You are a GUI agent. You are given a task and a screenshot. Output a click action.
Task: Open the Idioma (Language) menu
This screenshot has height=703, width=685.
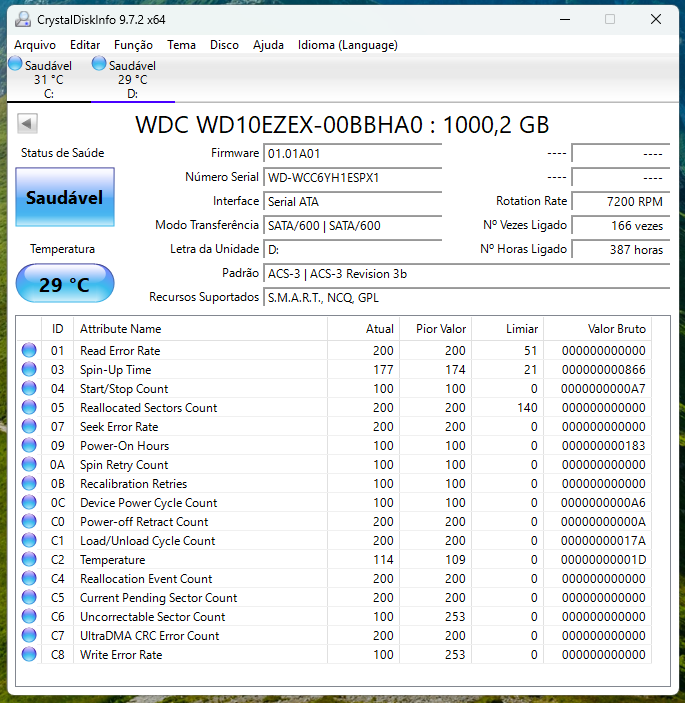click(347, 45)
